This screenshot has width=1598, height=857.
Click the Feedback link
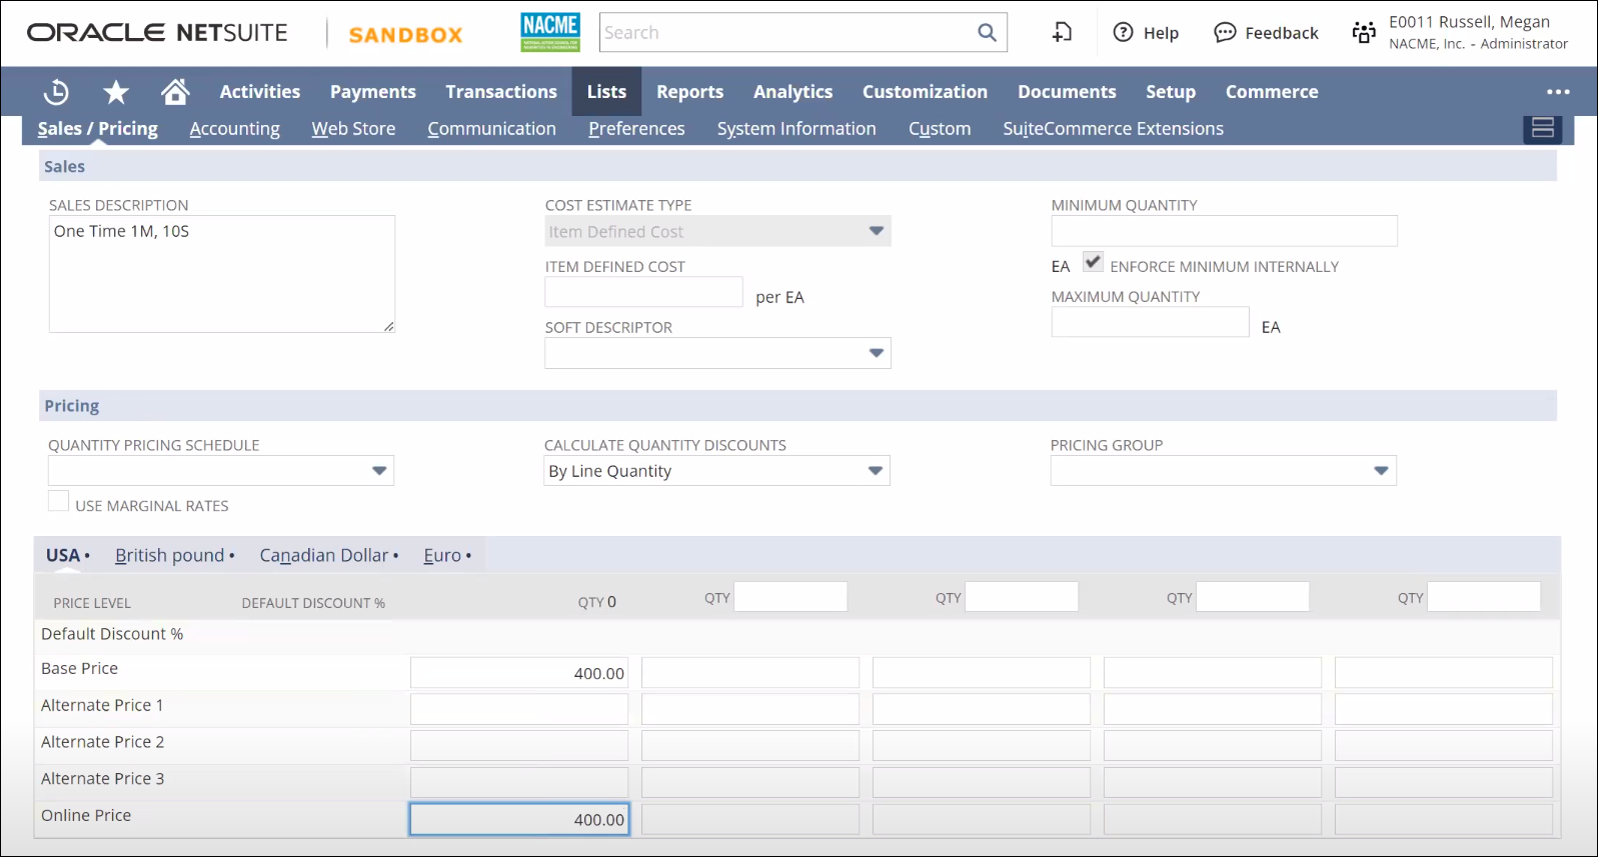(1266, 33)
